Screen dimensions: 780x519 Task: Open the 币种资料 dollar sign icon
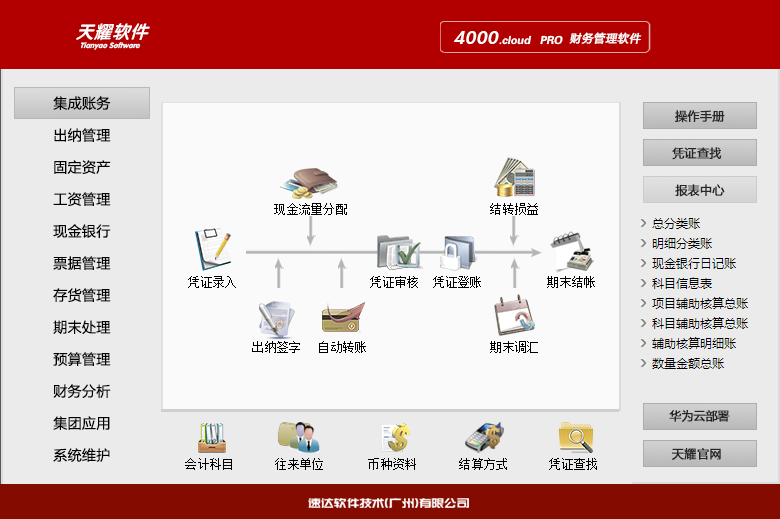[395, 438]
